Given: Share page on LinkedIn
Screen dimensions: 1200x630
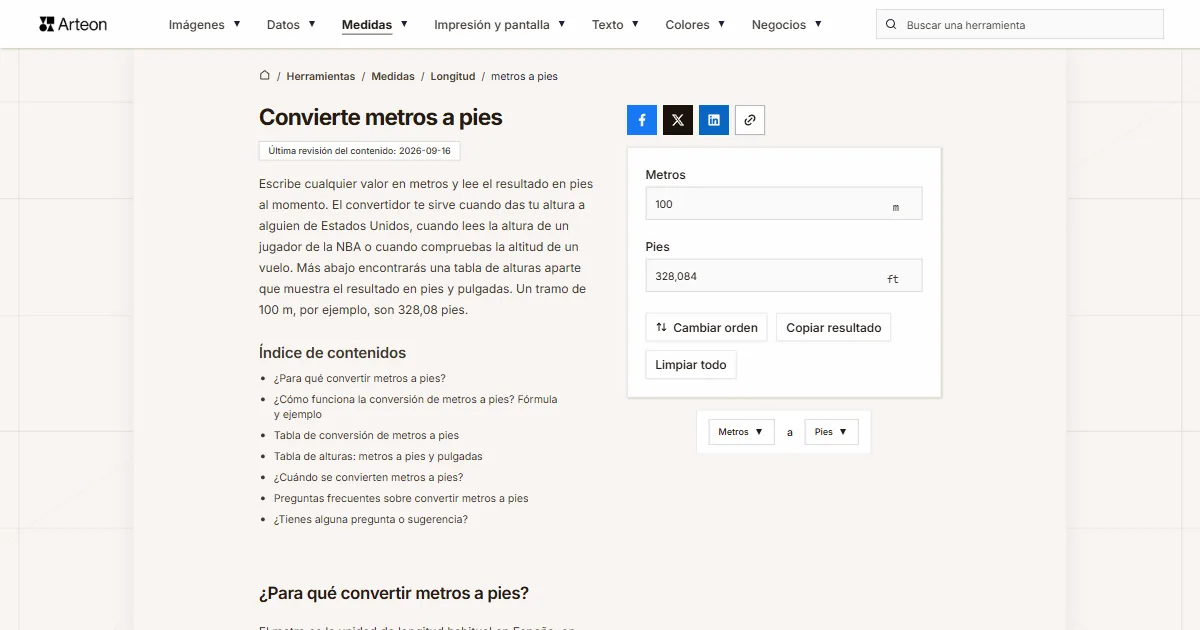Looking at the screenshot, I should (714, 120).
